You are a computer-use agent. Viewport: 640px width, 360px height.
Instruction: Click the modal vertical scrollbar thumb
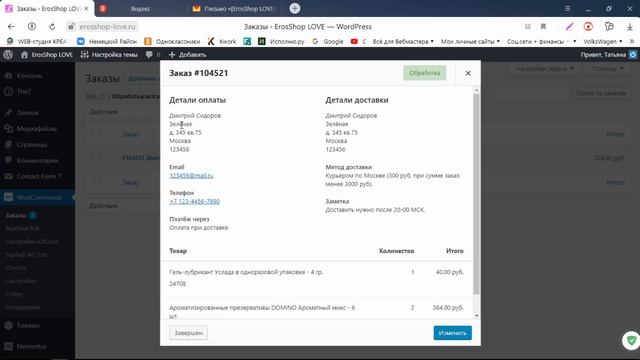click(x=476, y=194)
